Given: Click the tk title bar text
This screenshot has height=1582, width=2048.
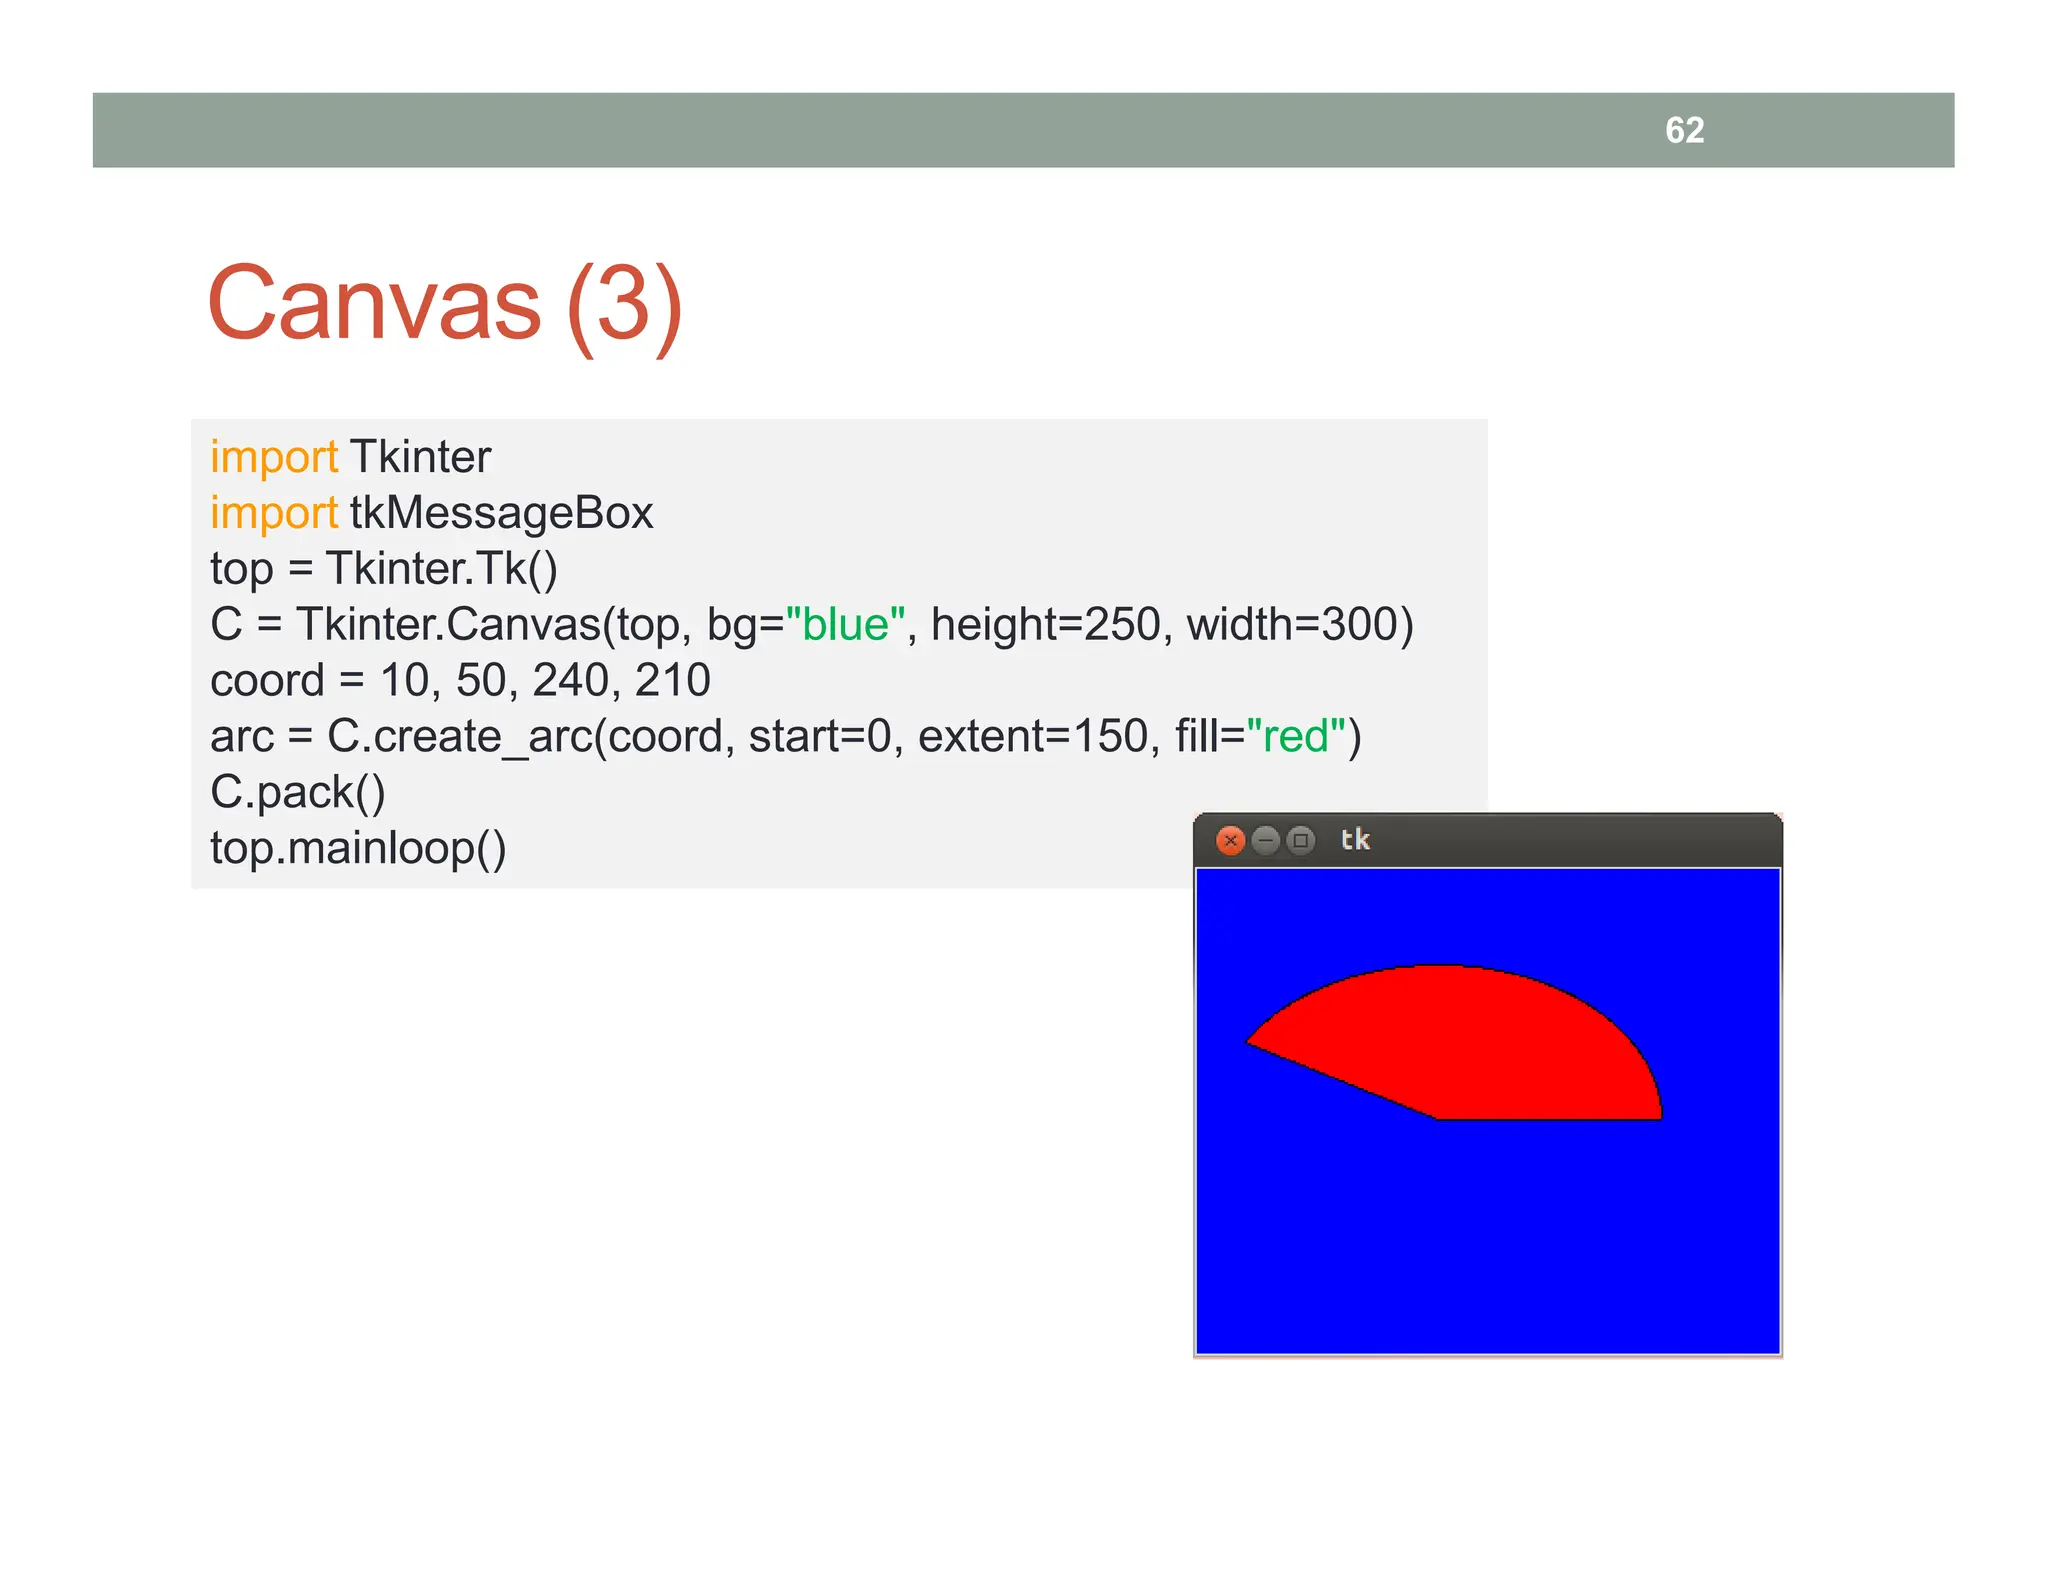Looking at the screenshot, I should coord(1355,840).
